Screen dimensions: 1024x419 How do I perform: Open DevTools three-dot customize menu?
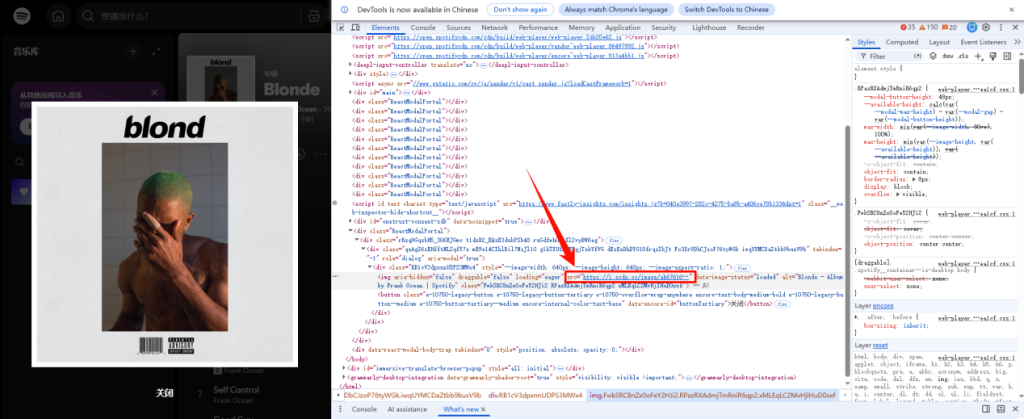[1000, 27]
